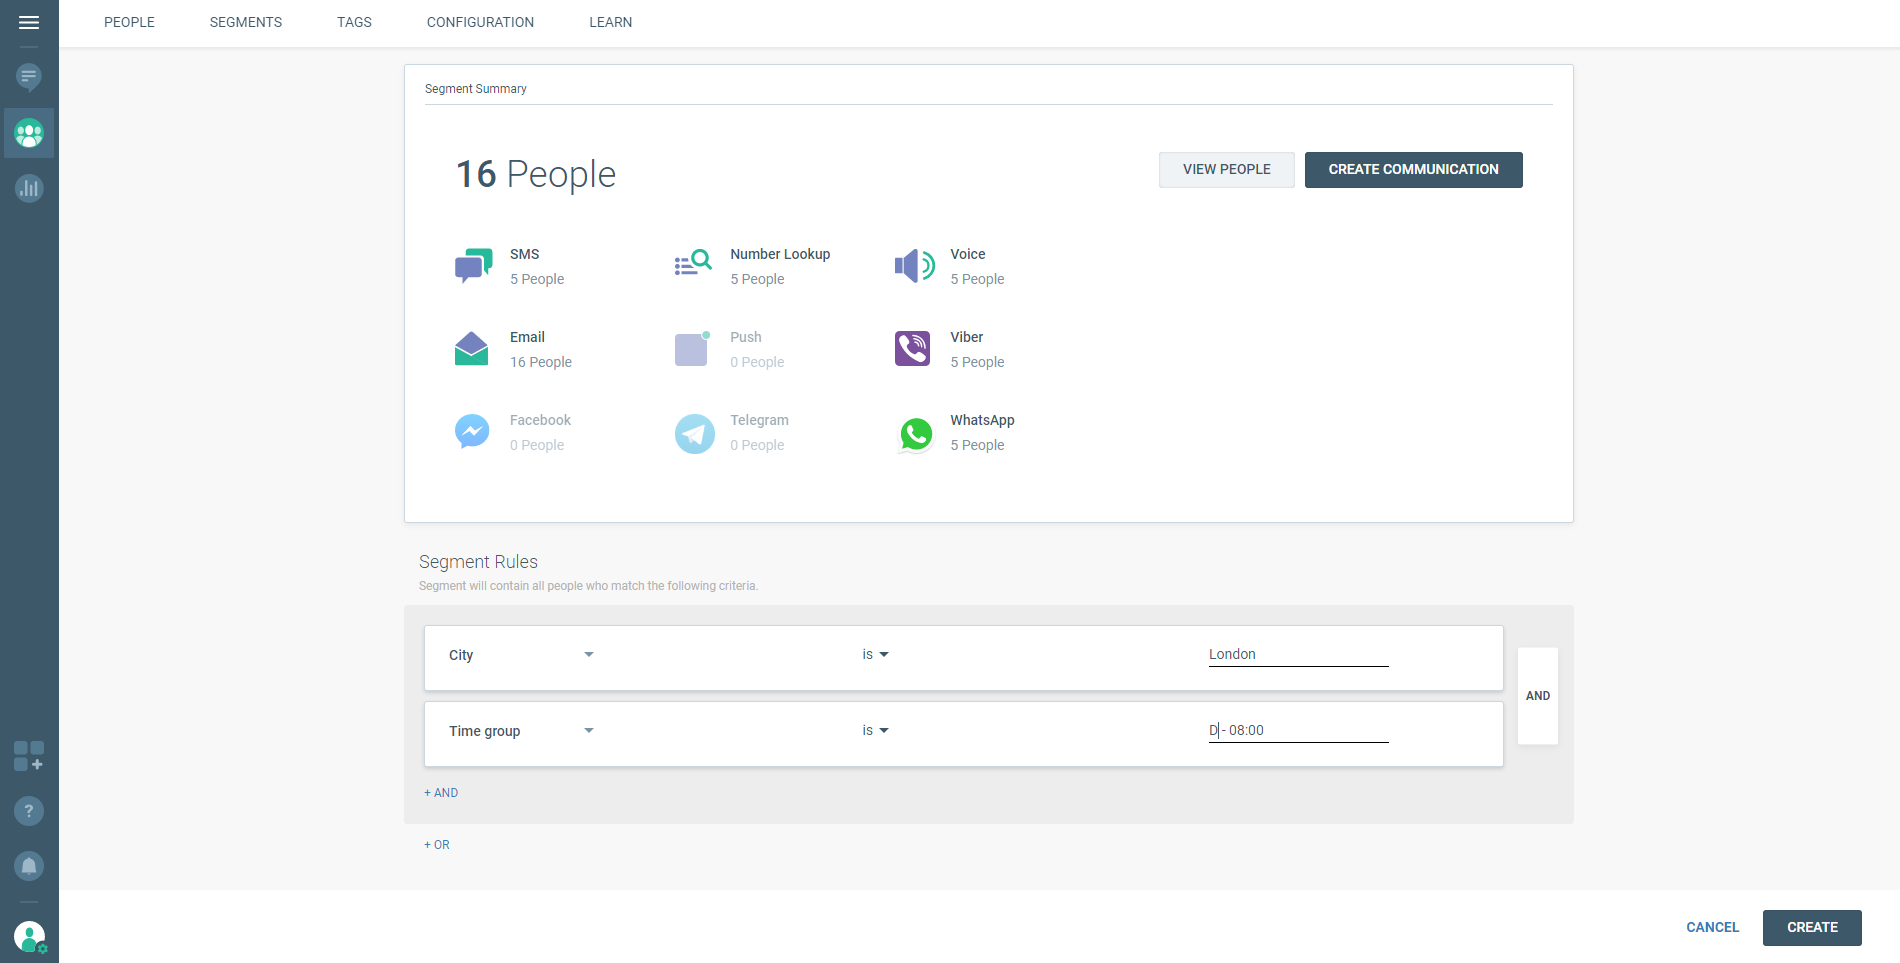The image size is (1900, 963).
Task: Click the Viber channel icon
Action: (912, 349)
